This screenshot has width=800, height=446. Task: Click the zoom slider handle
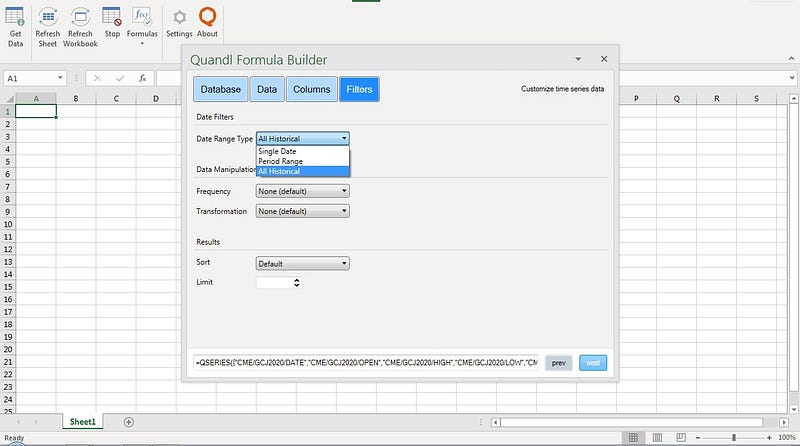734,438
